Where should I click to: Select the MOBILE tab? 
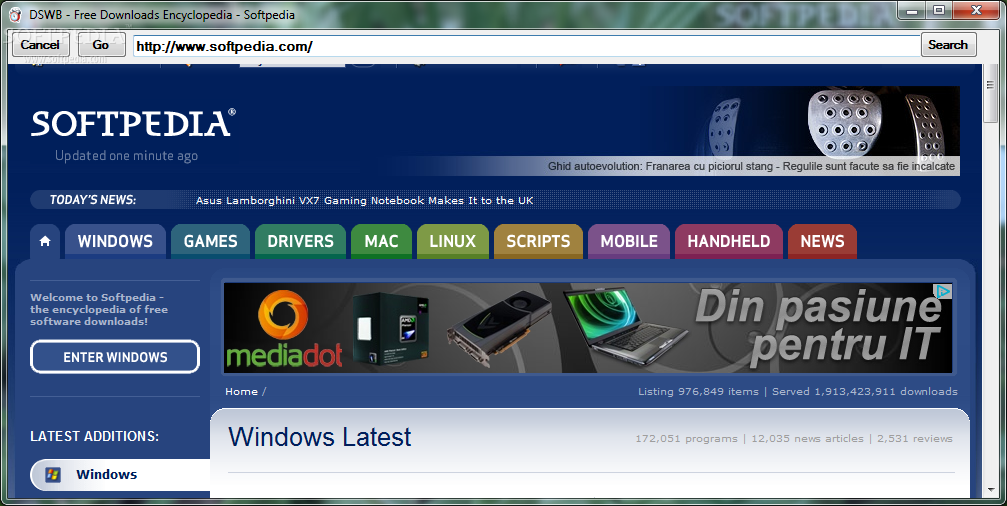click(x=629, y=241)
